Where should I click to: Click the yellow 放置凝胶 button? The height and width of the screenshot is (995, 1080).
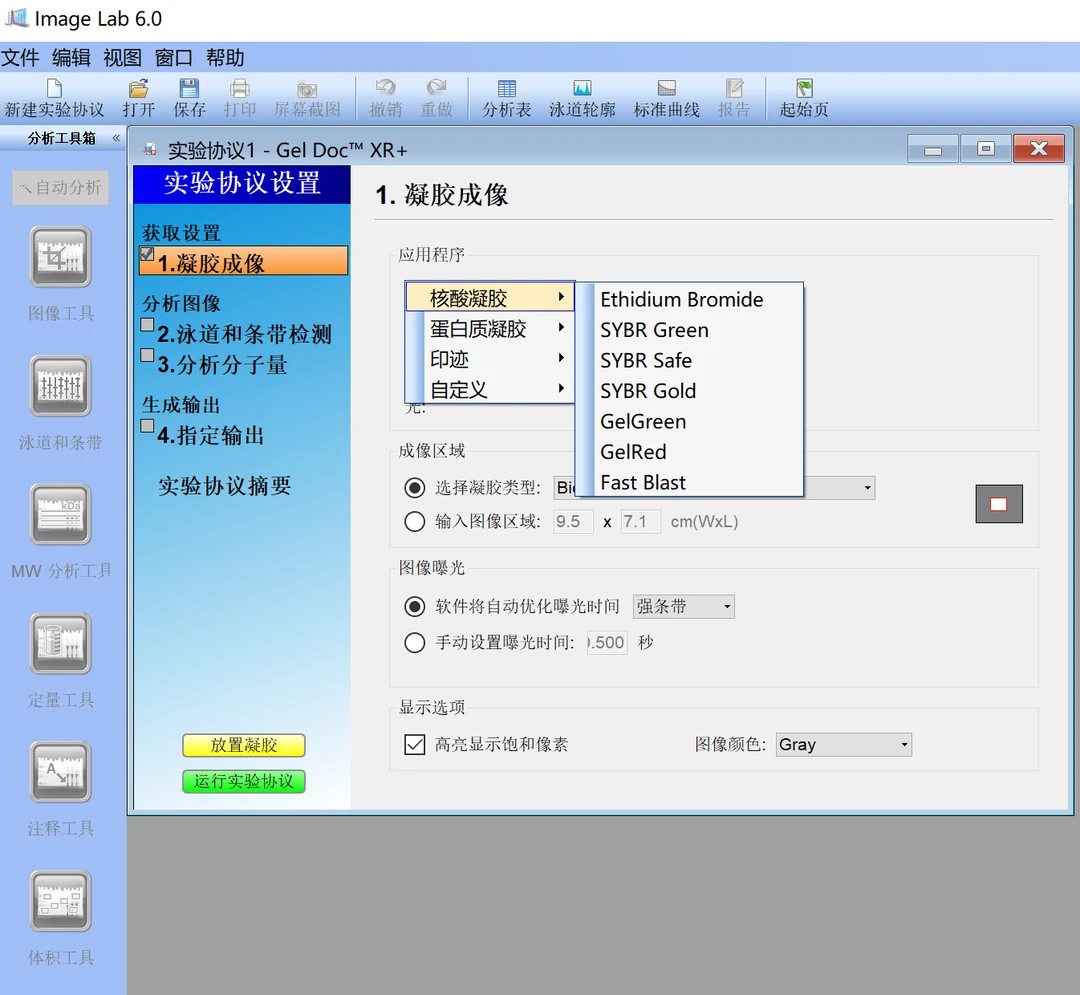(244, 745)
